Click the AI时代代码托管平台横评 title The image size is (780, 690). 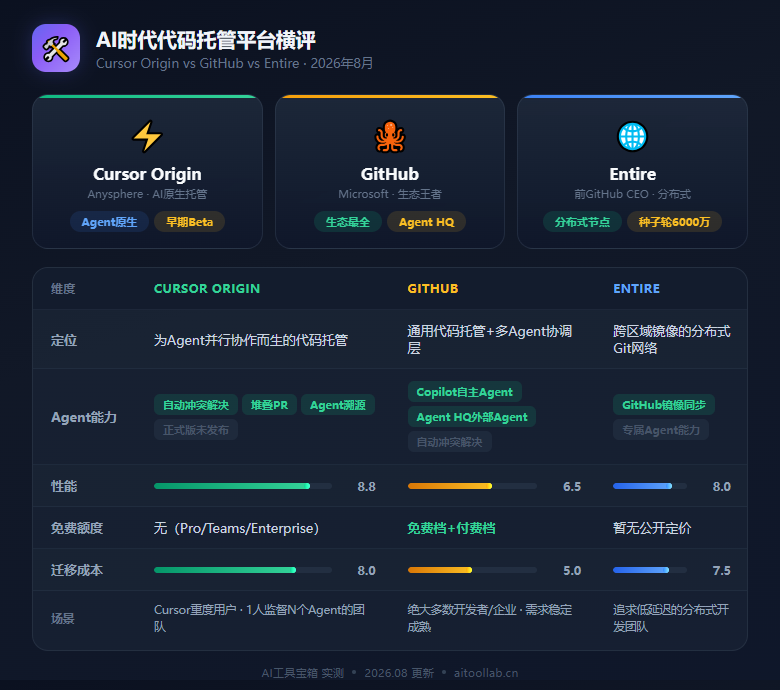pyautogui.click(x=206, y=40)
